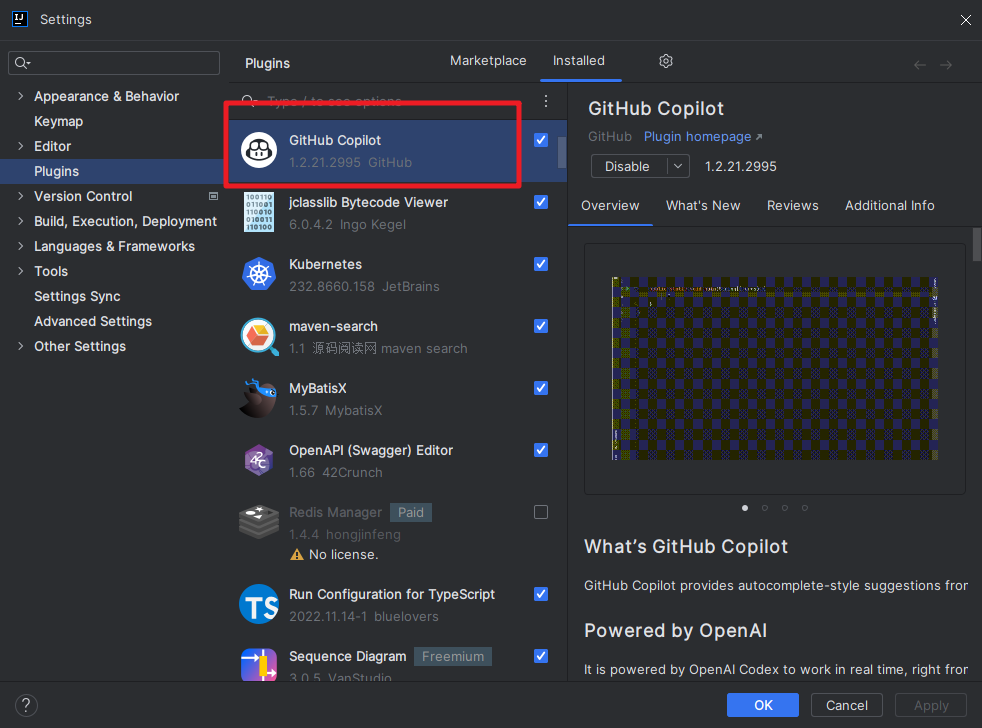Click the Version Control project-level icon
This screenshot has height=728, width=982.
pyautogui.click(x=214, y=196)
